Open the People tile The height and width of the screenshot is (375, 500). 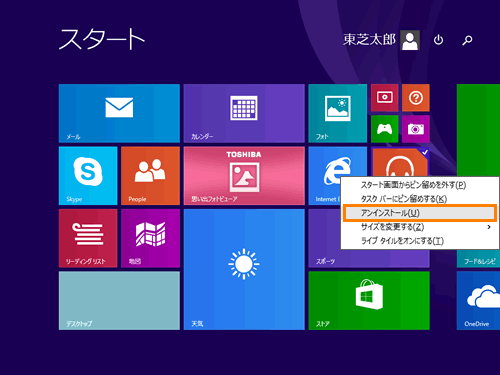pos(150,176)
